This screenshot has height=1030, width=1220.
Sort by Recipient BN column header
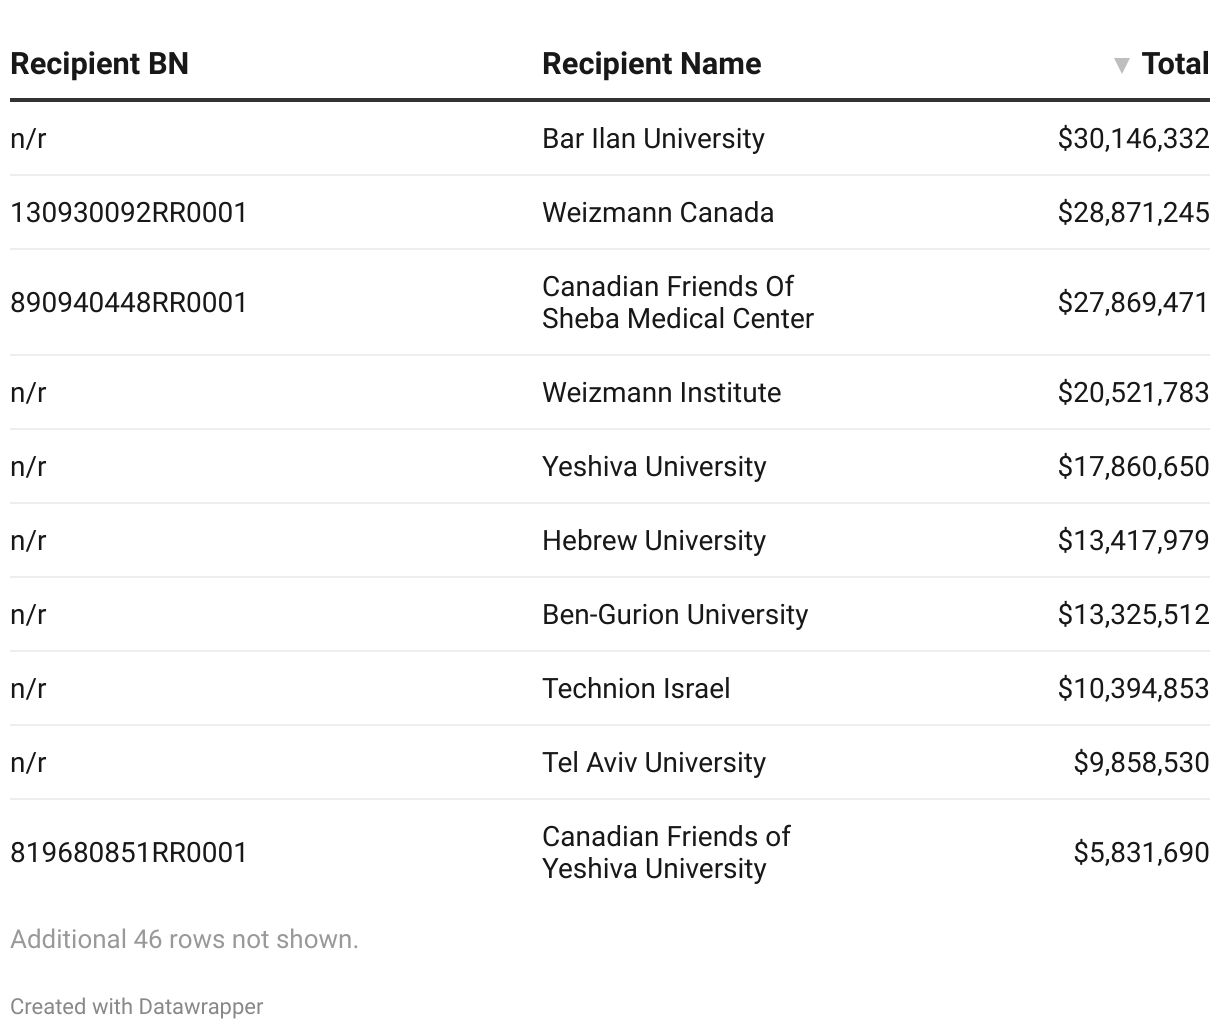pyautogui.click(x=99, y=64)
